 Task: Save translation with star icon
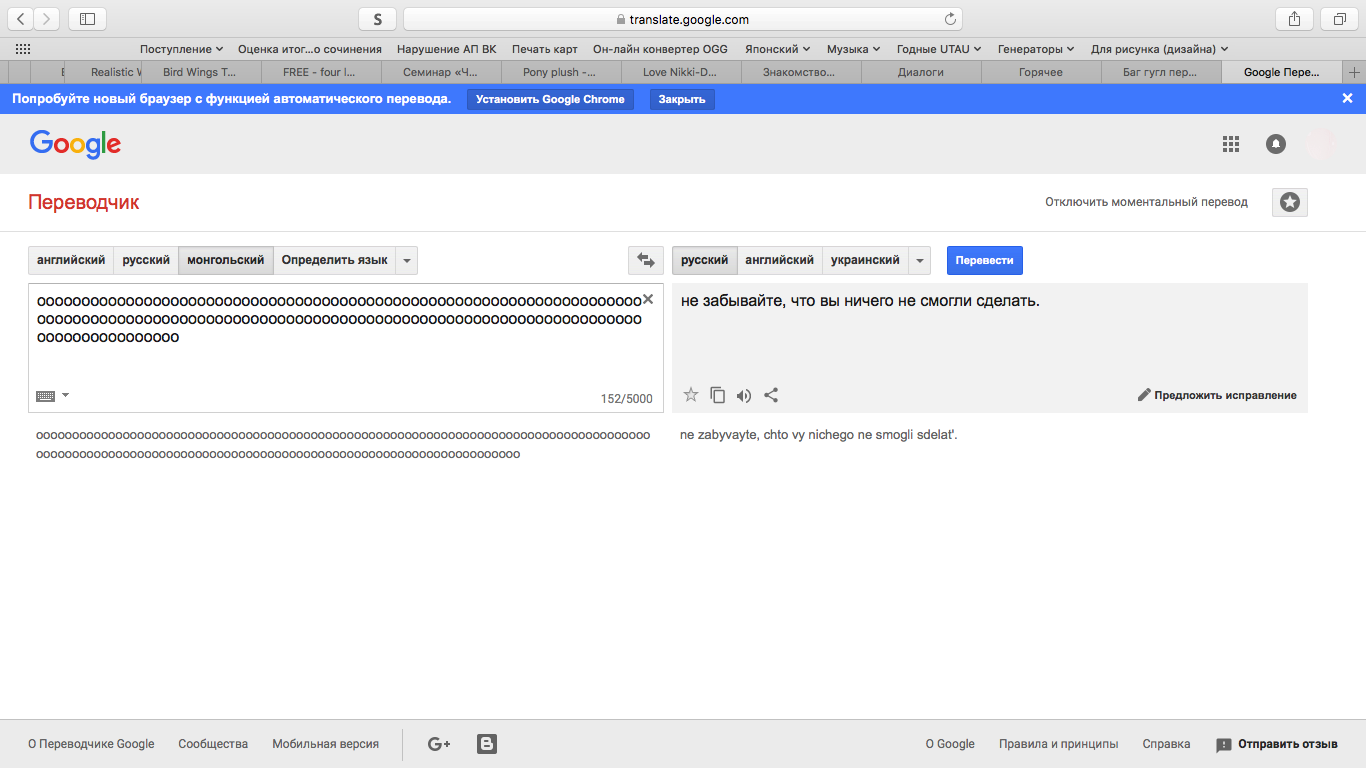coord(690,395)
